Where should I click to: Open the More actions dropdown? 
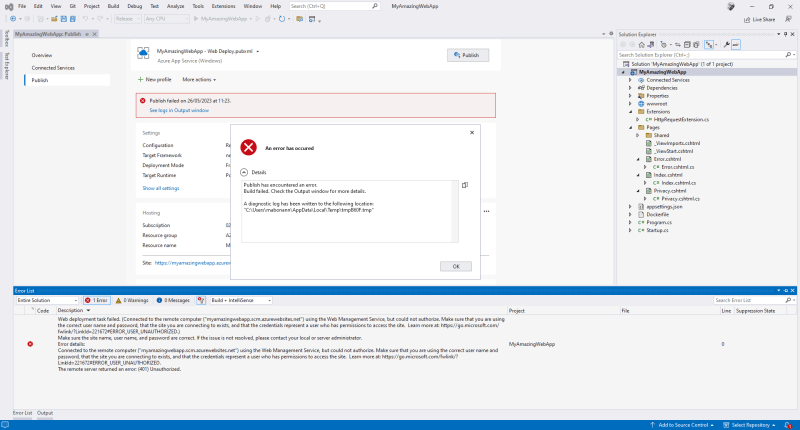click(199, 80)
